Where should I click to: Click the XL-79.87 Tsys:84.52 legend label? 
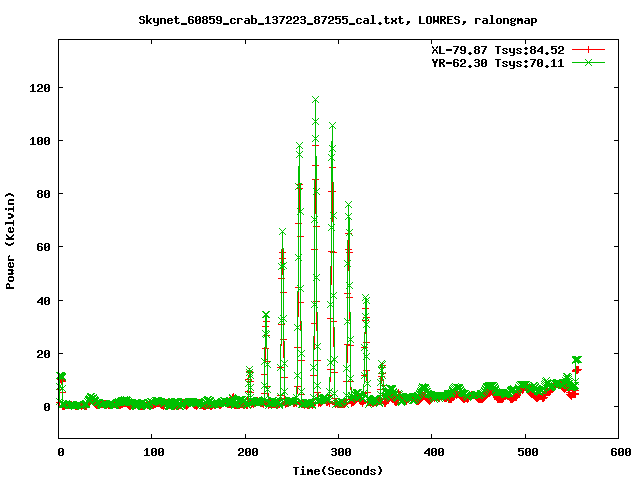498,50
